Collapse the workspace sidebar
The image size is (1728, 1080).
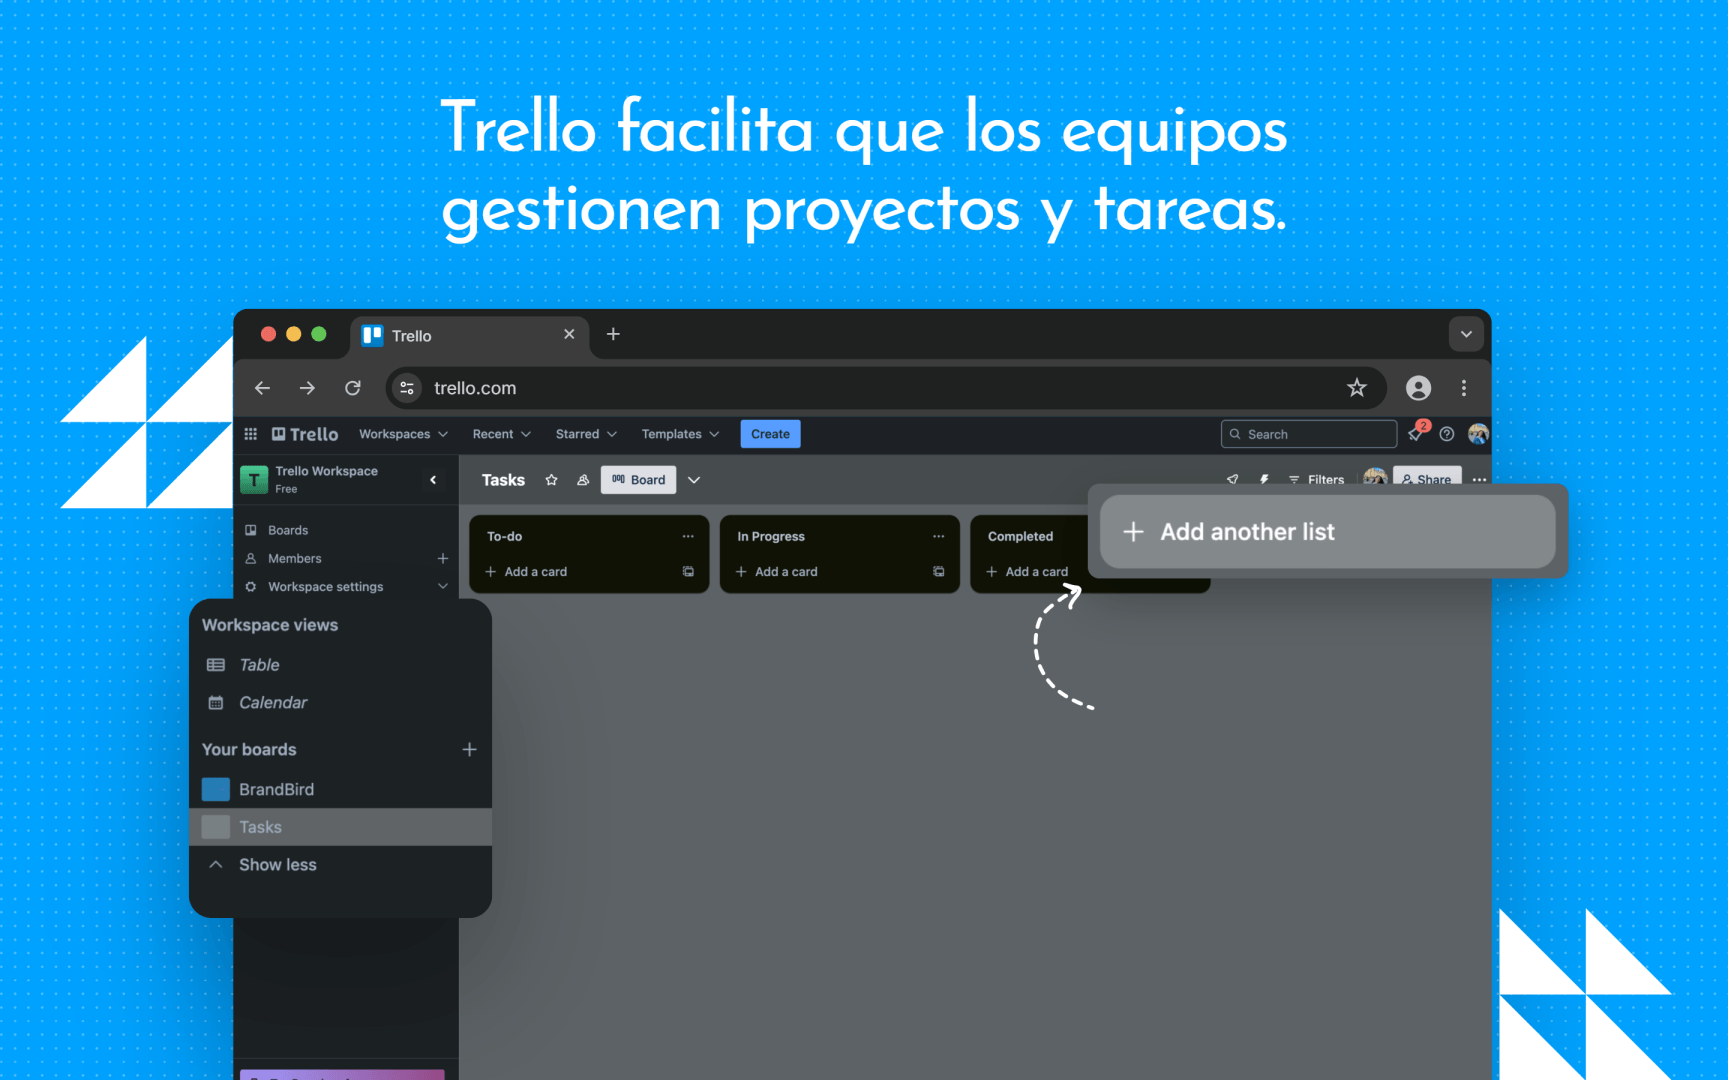coord(433,480)
